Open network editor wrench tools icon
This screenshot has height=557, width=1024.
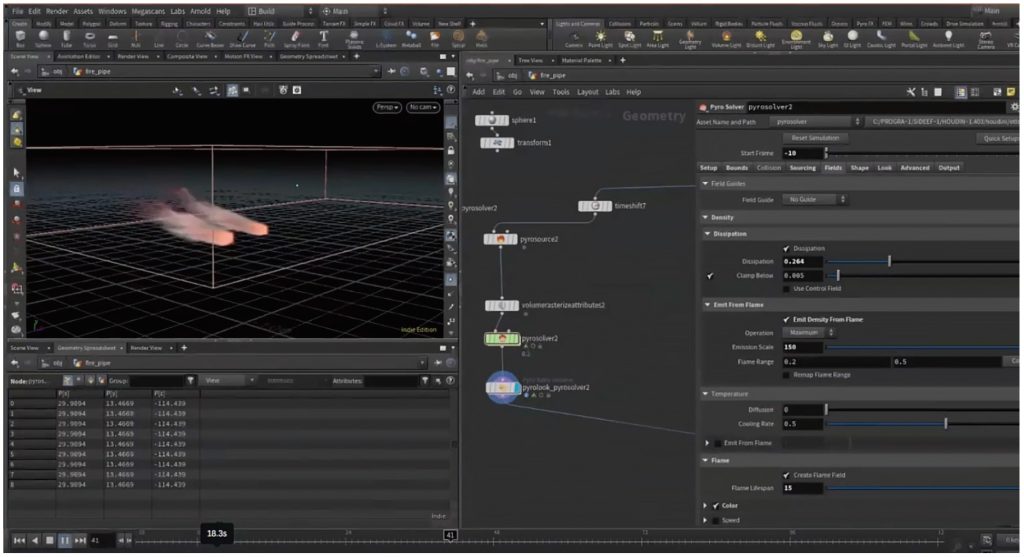click(x=911, y=92)
